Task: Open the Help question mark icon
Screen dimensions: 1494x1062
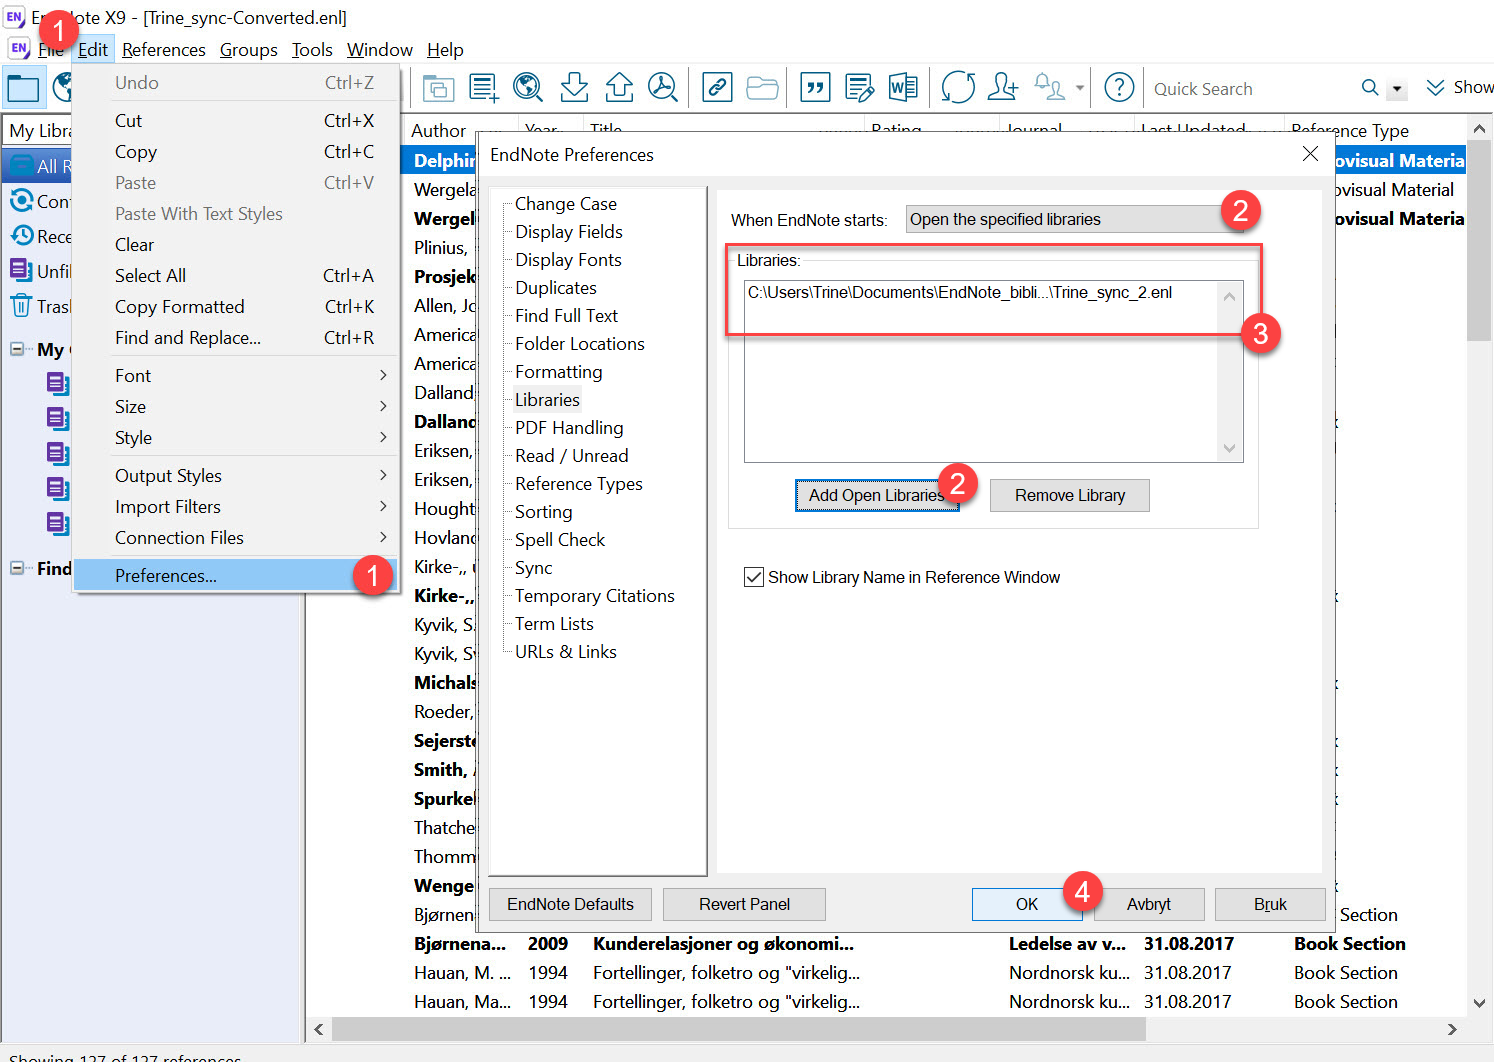Action: coord(1119,88)
